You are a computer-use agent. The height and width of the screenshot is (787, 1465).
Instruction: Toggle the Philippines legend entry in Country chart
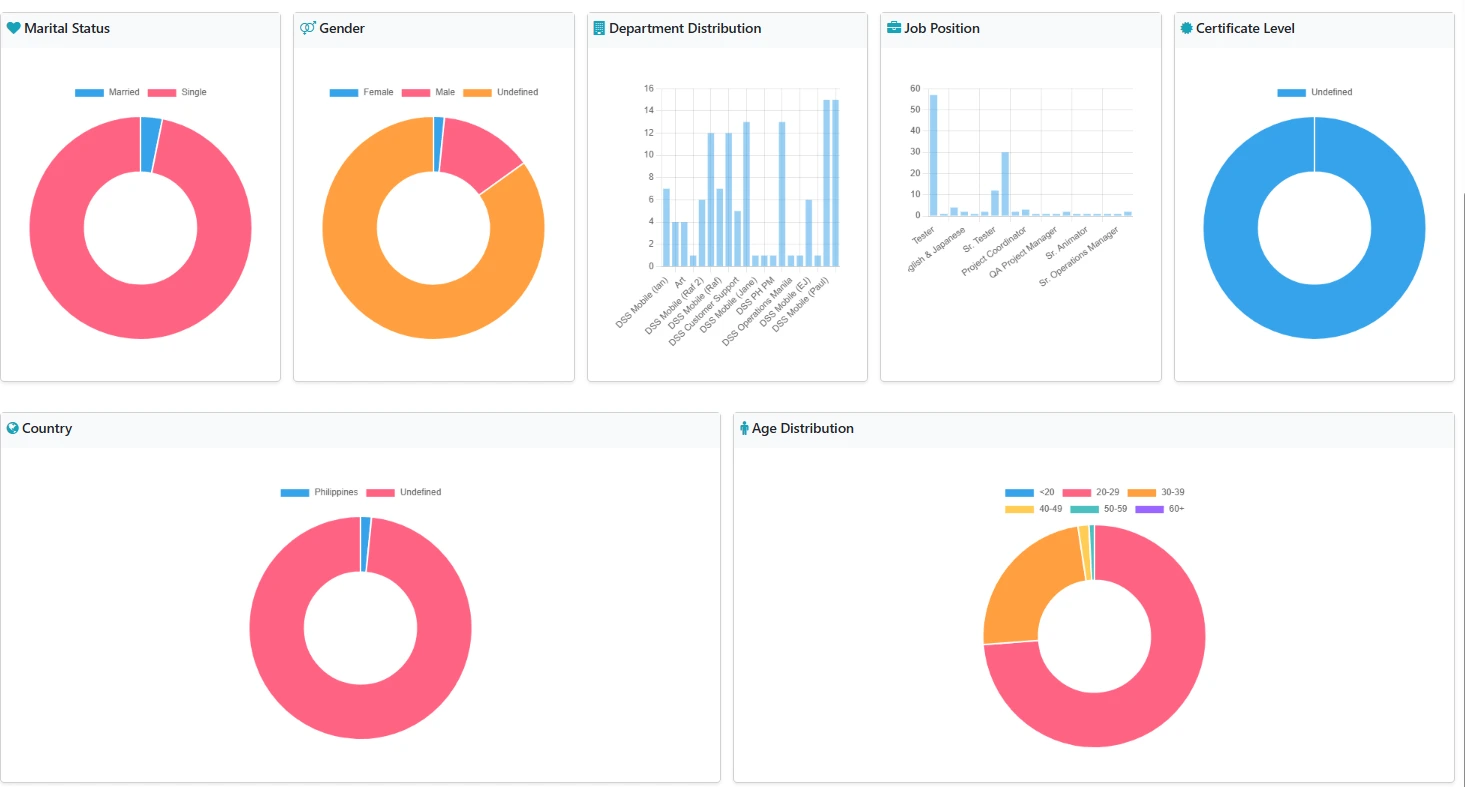[335, 493]
